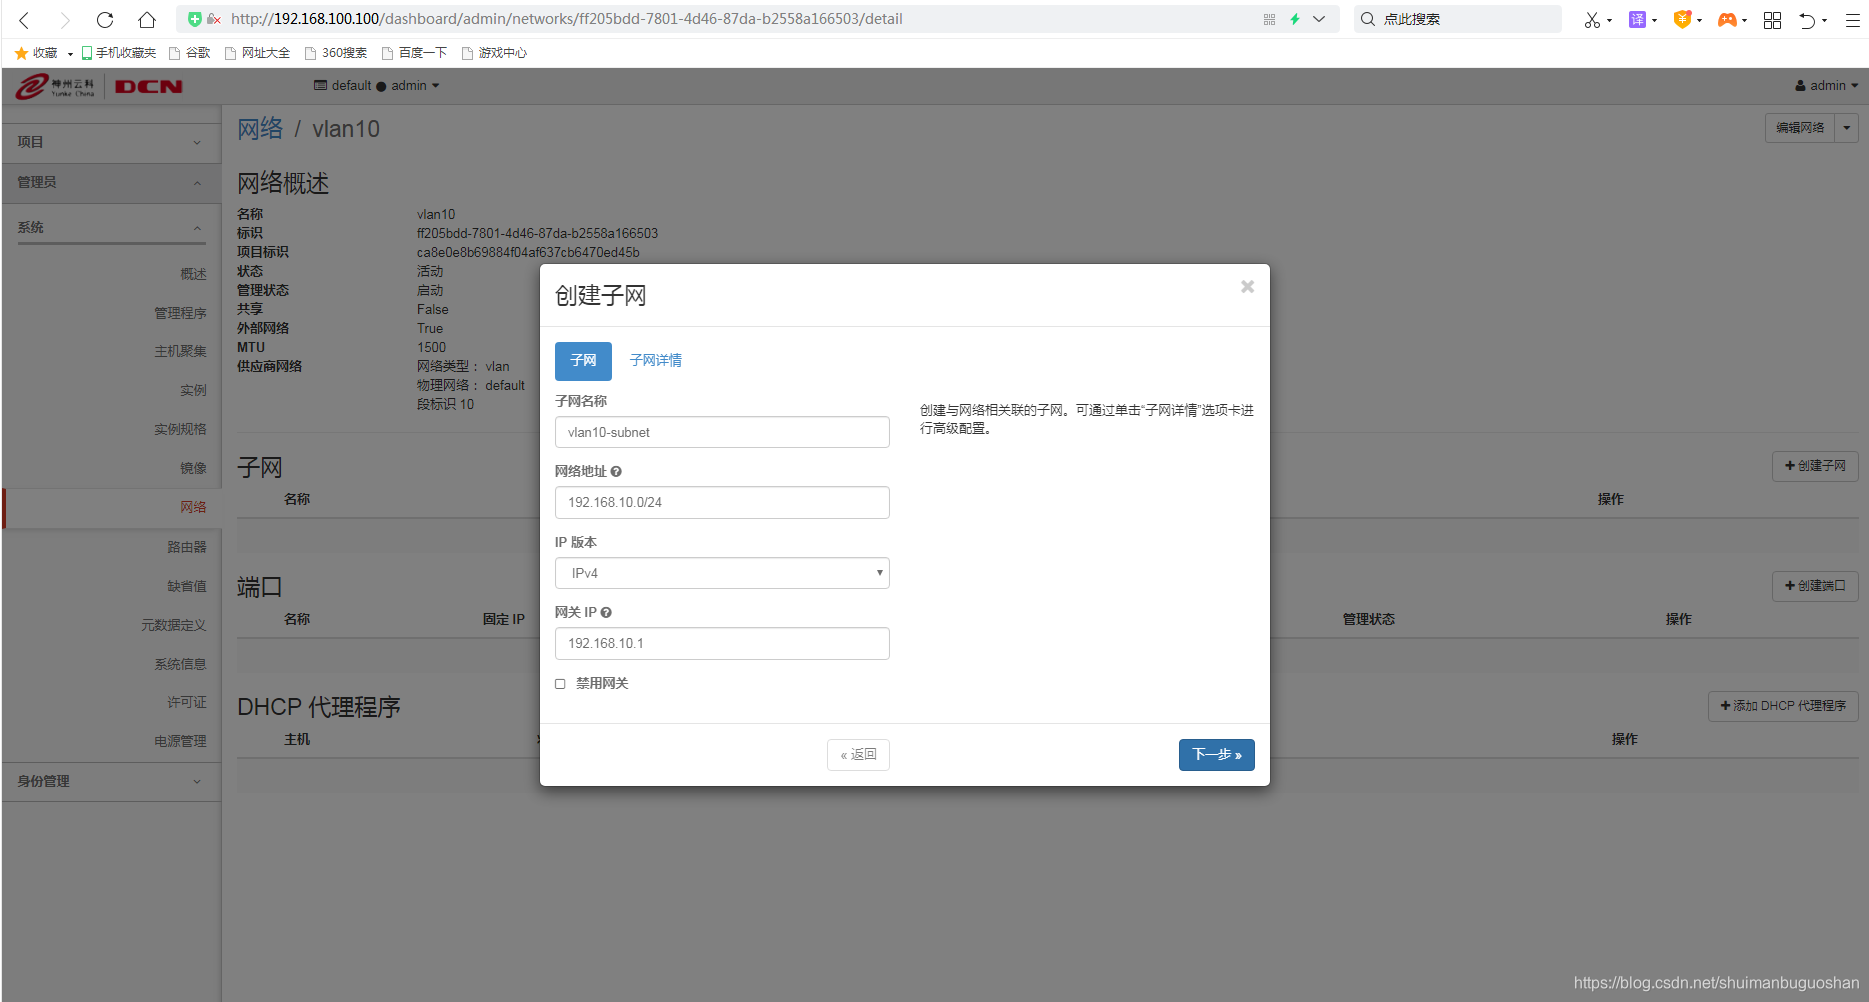Click the 网络地址 help icon

point(616,472)
